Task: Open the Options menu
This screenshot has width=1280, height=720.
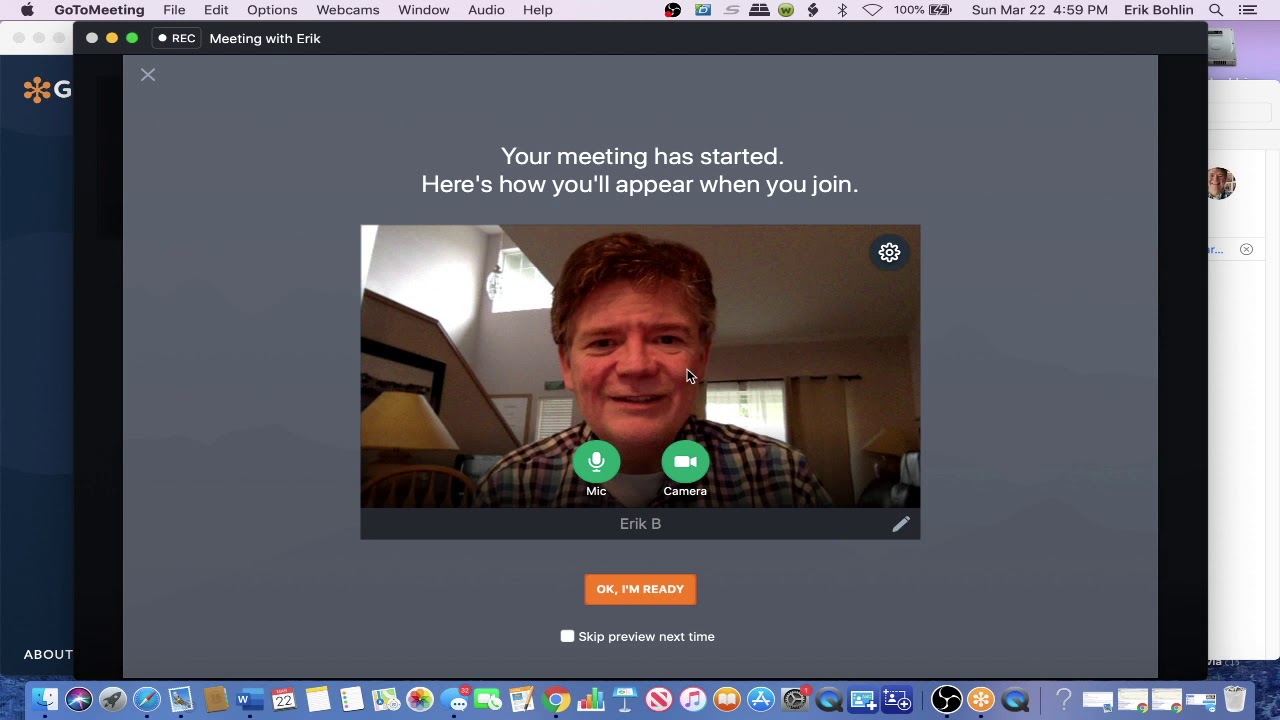Action: 272,10
